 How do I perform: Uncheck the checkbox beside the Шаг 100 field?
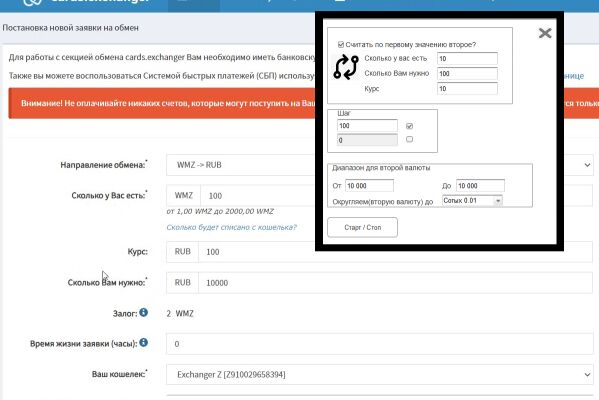pyautogui.click(x=410, y=126)
